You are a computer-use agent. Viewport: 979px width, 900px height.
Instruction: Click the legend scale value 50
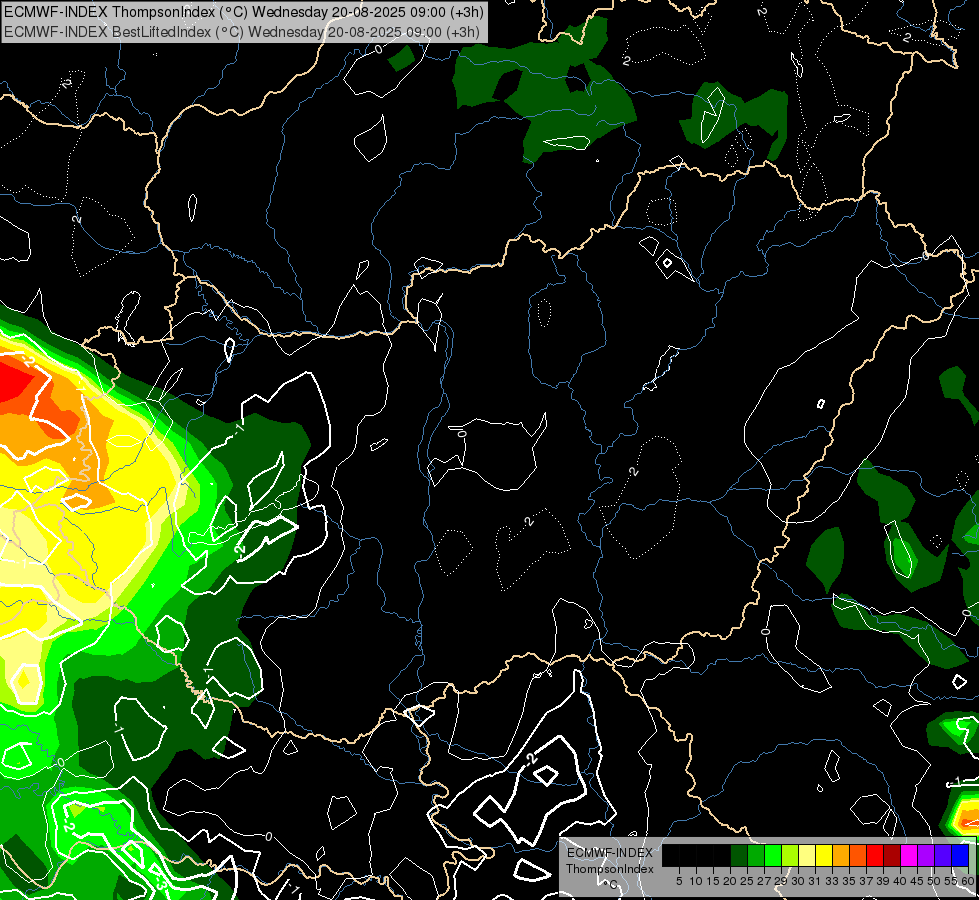934,881
